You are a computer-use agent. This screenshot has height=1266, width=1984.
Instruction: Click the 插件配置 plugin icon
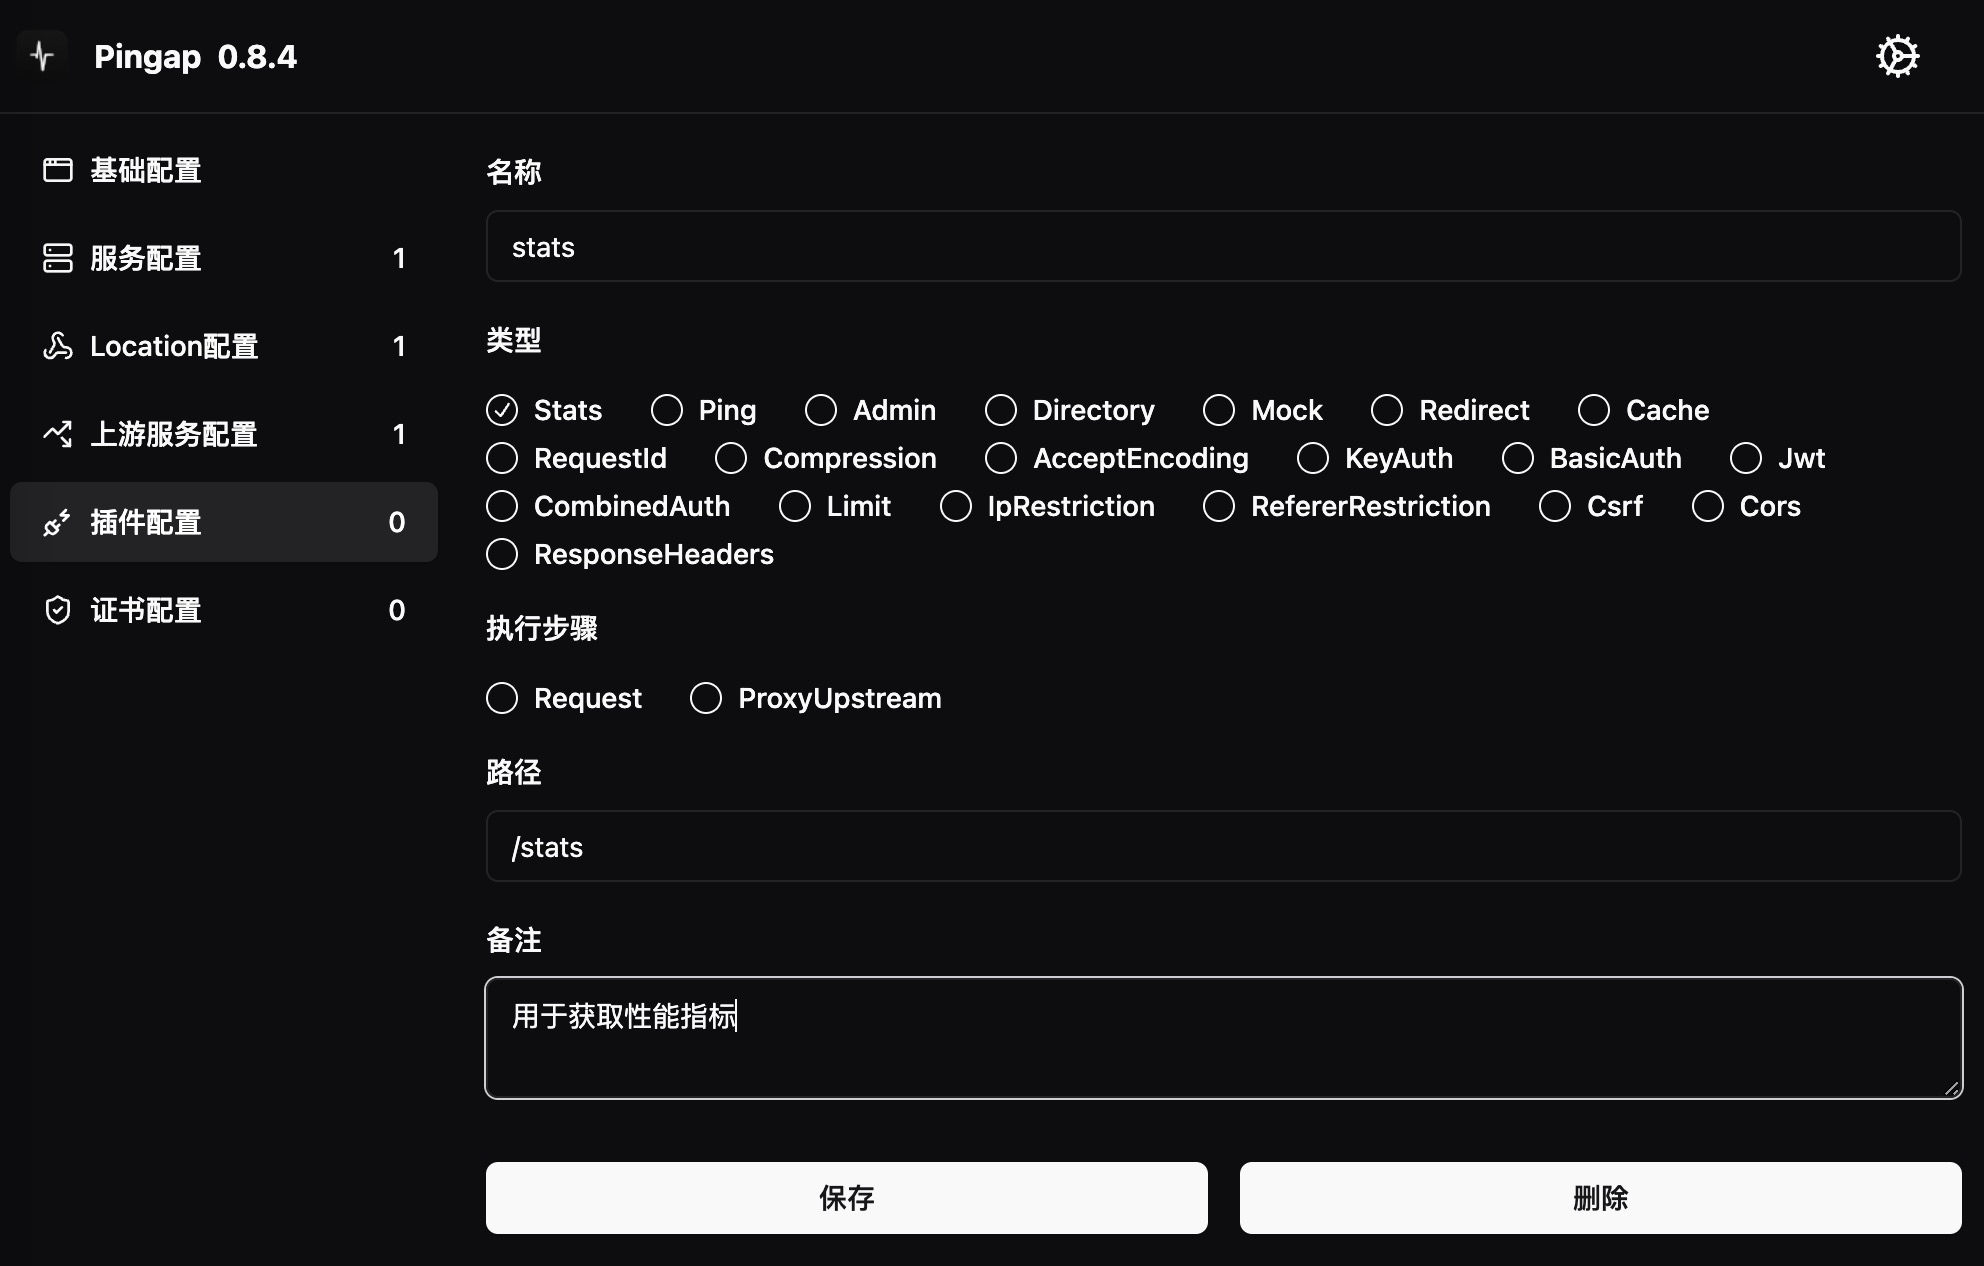pyautogui.click(x=56, y=522)
